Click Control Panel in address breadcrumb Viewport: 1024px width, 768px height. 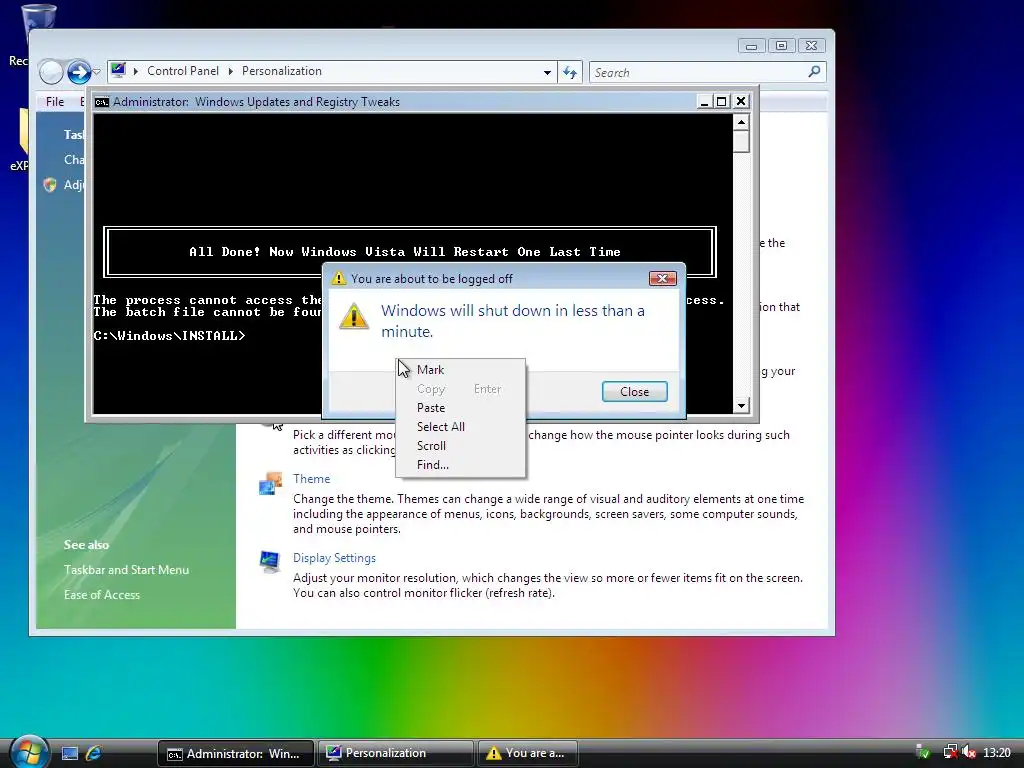(x=183, y=71)
